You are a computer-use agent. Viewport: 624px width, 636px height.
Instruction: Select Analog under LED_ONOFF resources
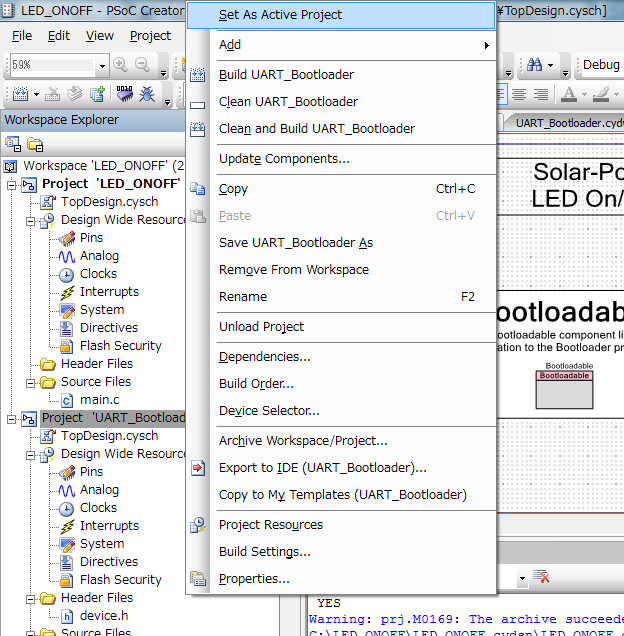(99, 256)
